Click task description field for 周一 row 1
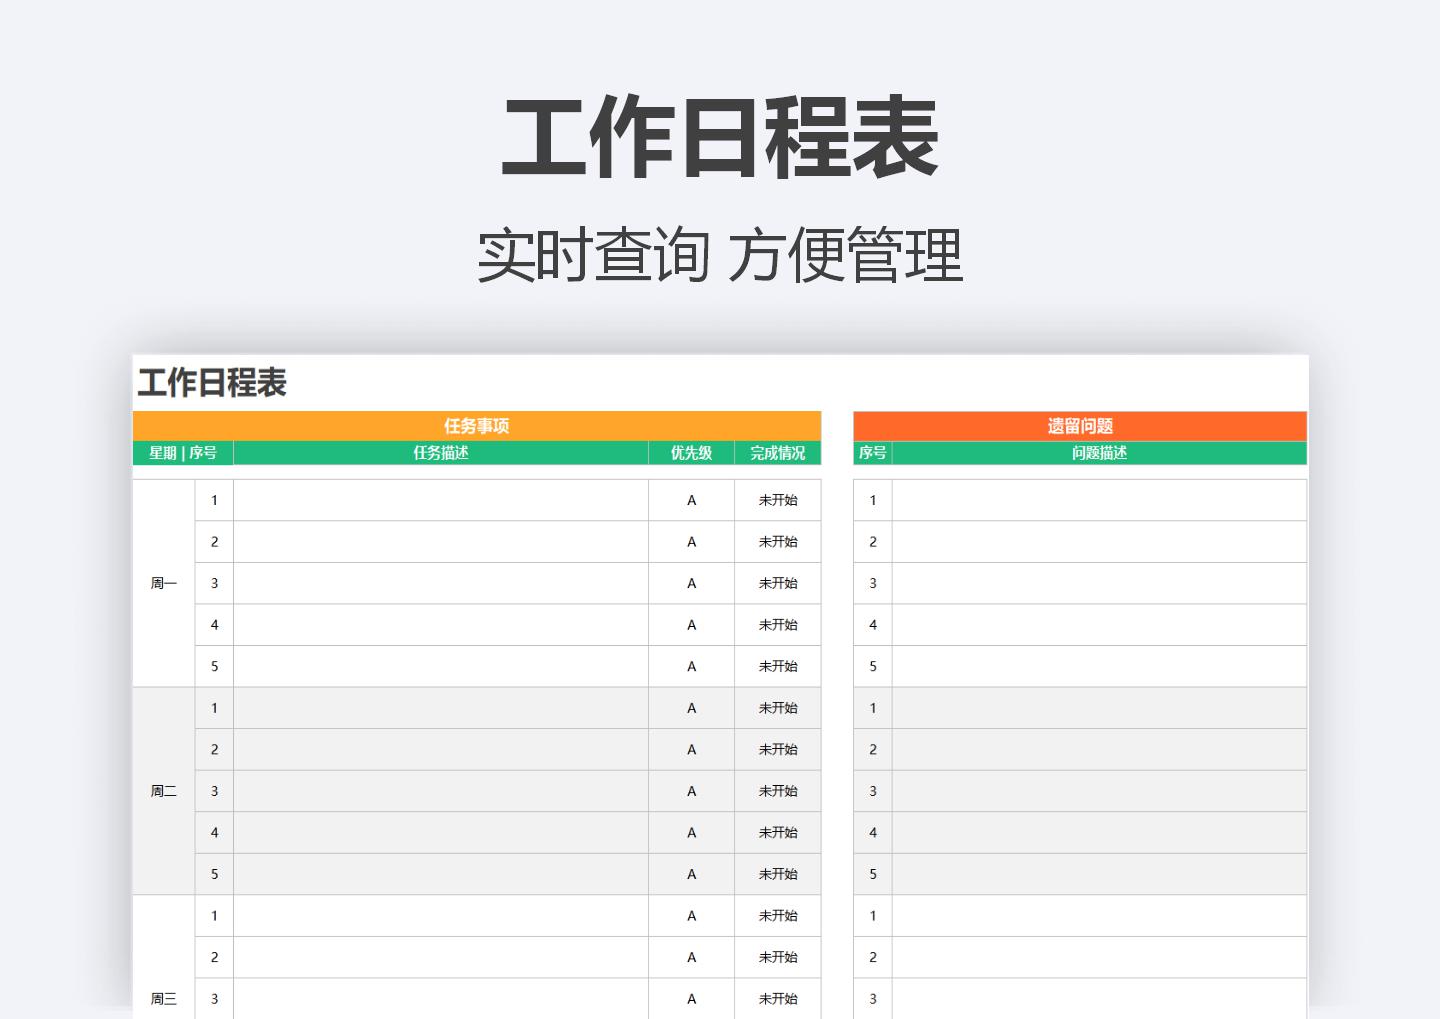Image resolution: width=1440 pixels, height=1019 pixels. 440,500
